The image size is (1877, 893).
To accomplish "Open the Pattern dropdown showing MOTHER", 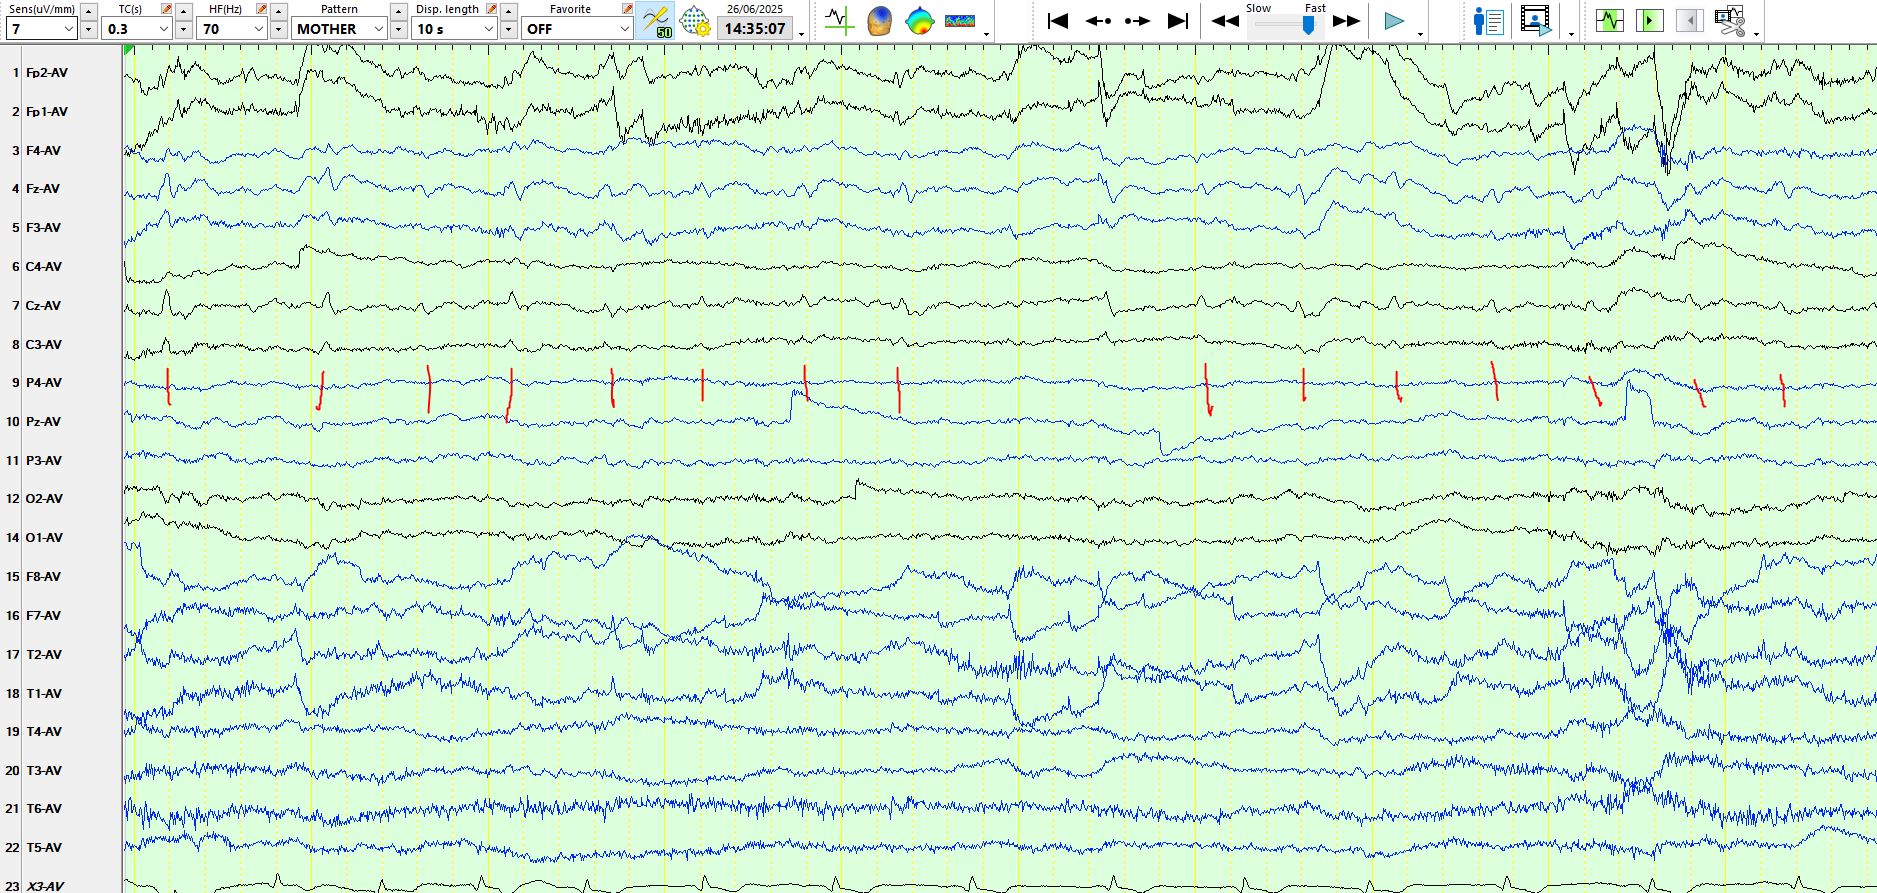I will pos(340,29).
